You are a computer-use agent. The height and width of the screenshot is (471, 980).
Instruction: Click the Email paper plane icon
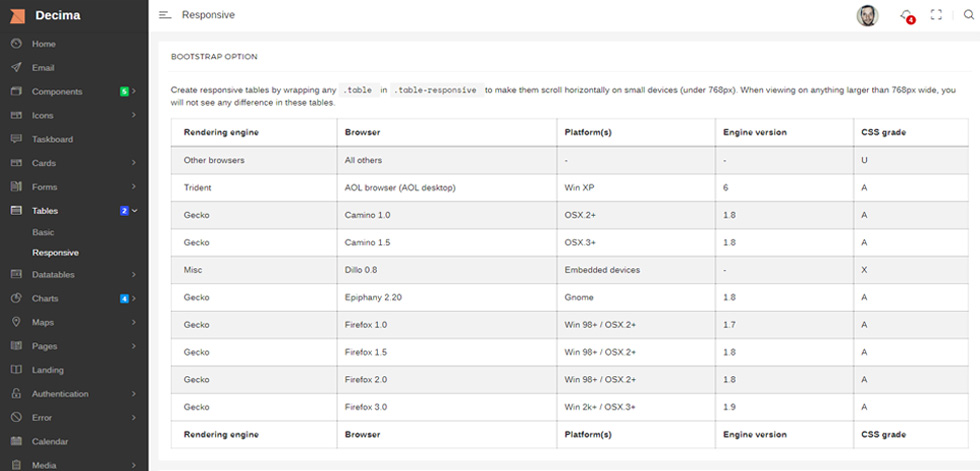(x=17, y=67)
